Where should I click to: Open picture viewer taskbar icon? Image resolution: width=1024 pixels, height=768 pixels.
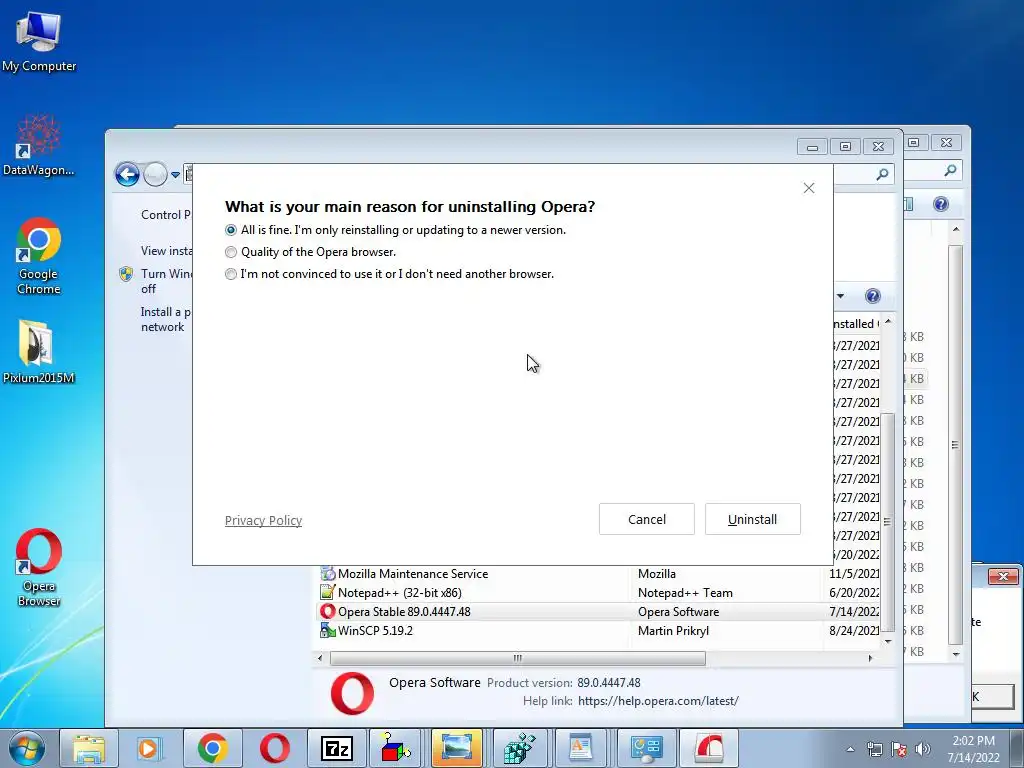tap(457, 748)
